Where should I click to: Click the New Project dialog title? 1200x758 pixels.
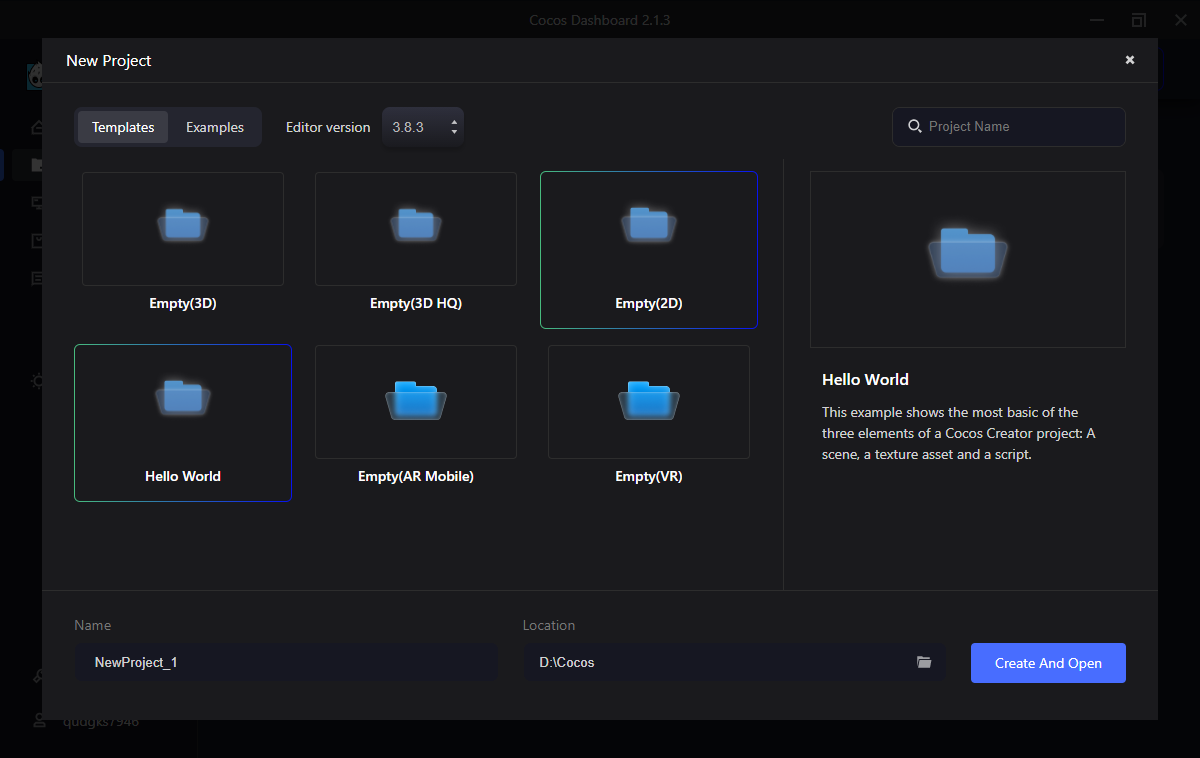click(x=109, y=60)
